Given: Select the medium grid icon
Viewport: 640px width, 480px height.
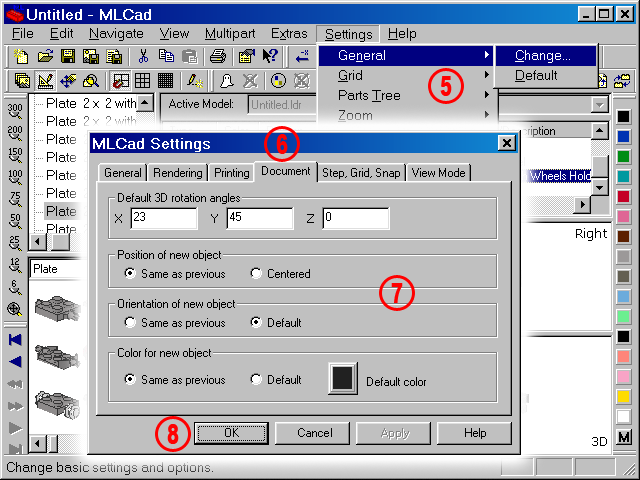Looking at the screenshot, I should [142, 81].
